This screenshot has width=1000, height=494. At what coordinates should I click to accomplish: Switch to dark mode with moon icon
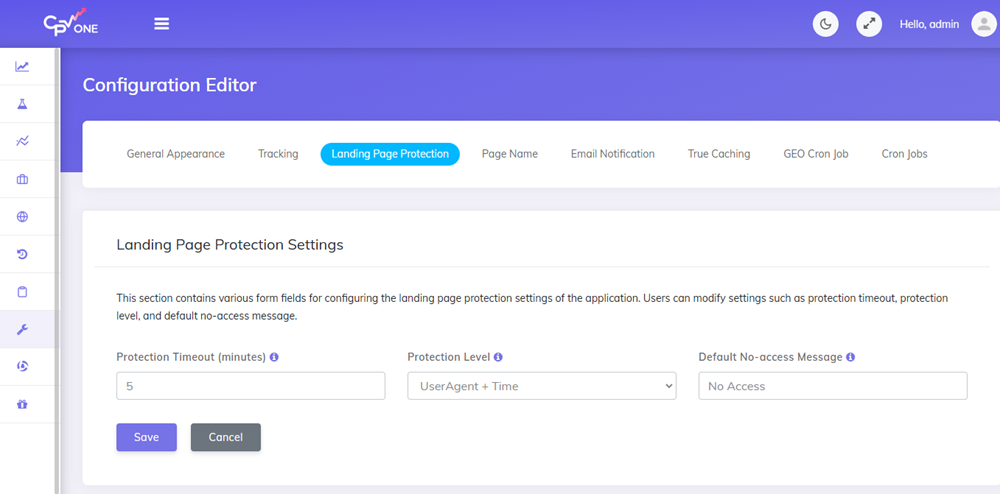[x=825, y=24]
